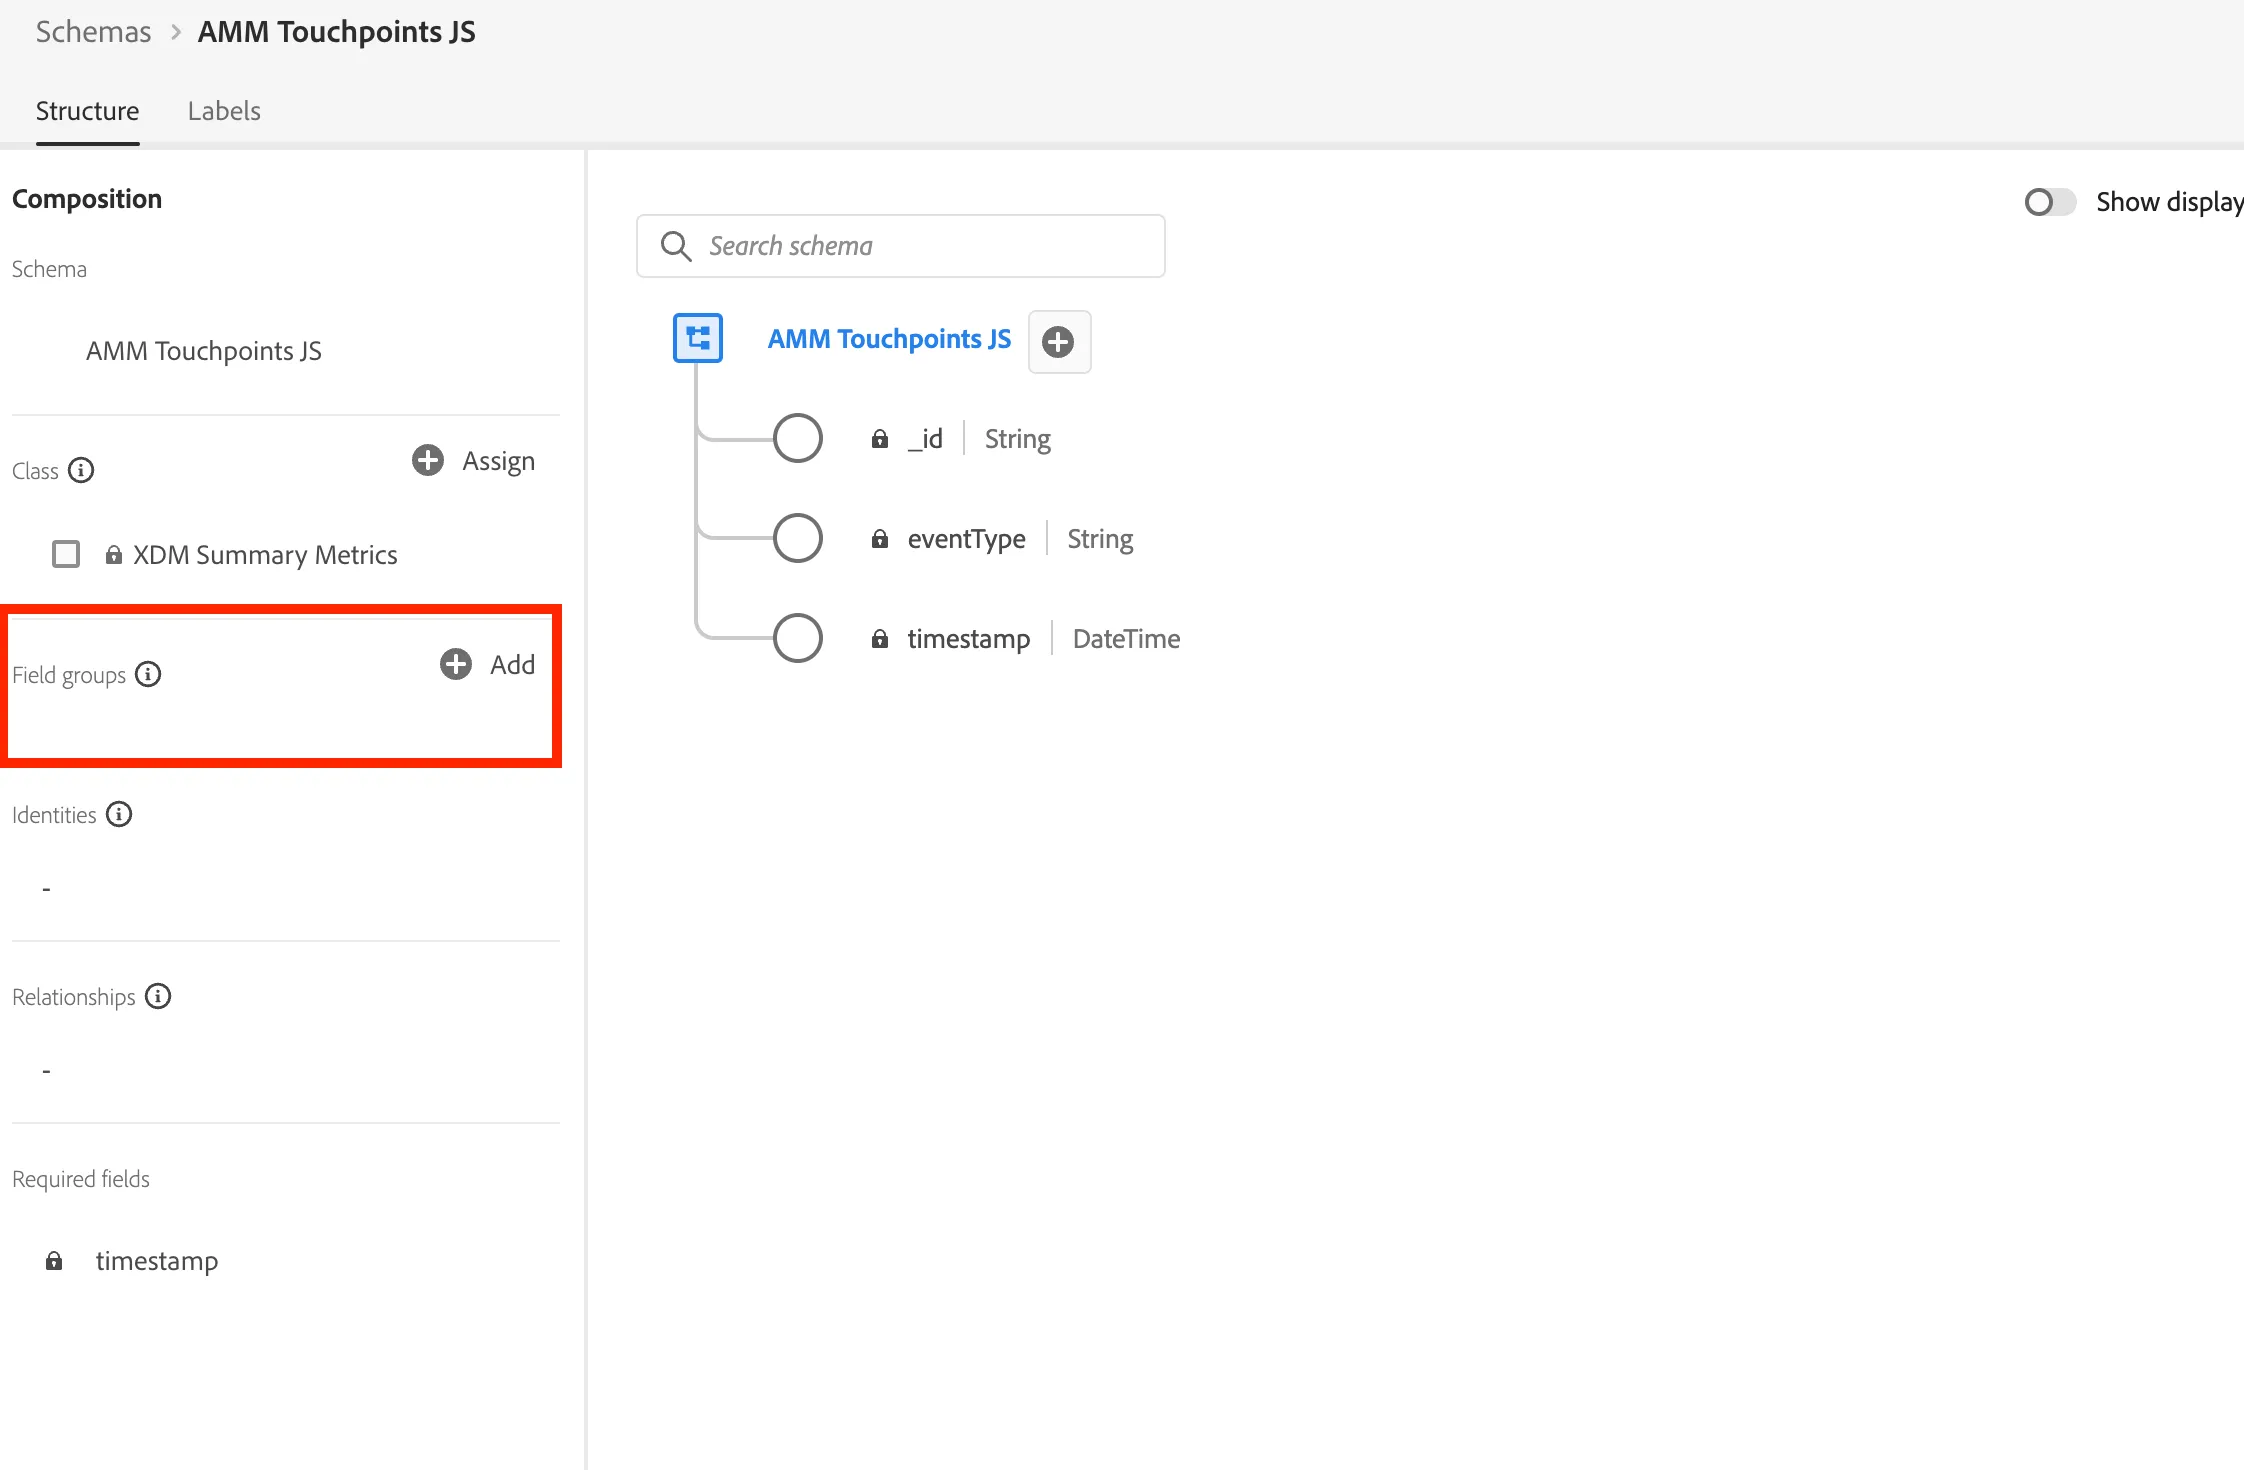Open AMM Touchpoints JS root node link

click(x=889, y=339)
